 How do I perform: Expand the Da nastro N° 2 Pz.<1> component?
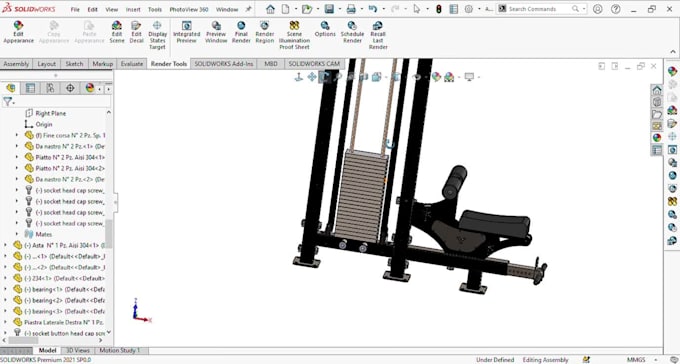(x=17, y=146)
